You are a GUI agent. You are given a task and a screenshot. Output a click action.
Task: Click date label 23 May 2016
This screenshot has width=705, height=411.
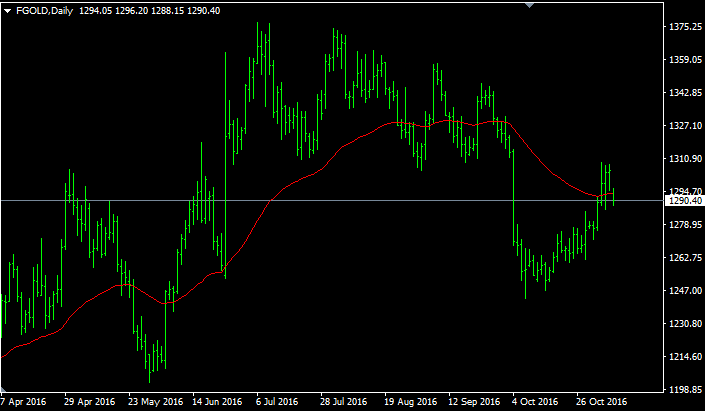tap(156, 402)
